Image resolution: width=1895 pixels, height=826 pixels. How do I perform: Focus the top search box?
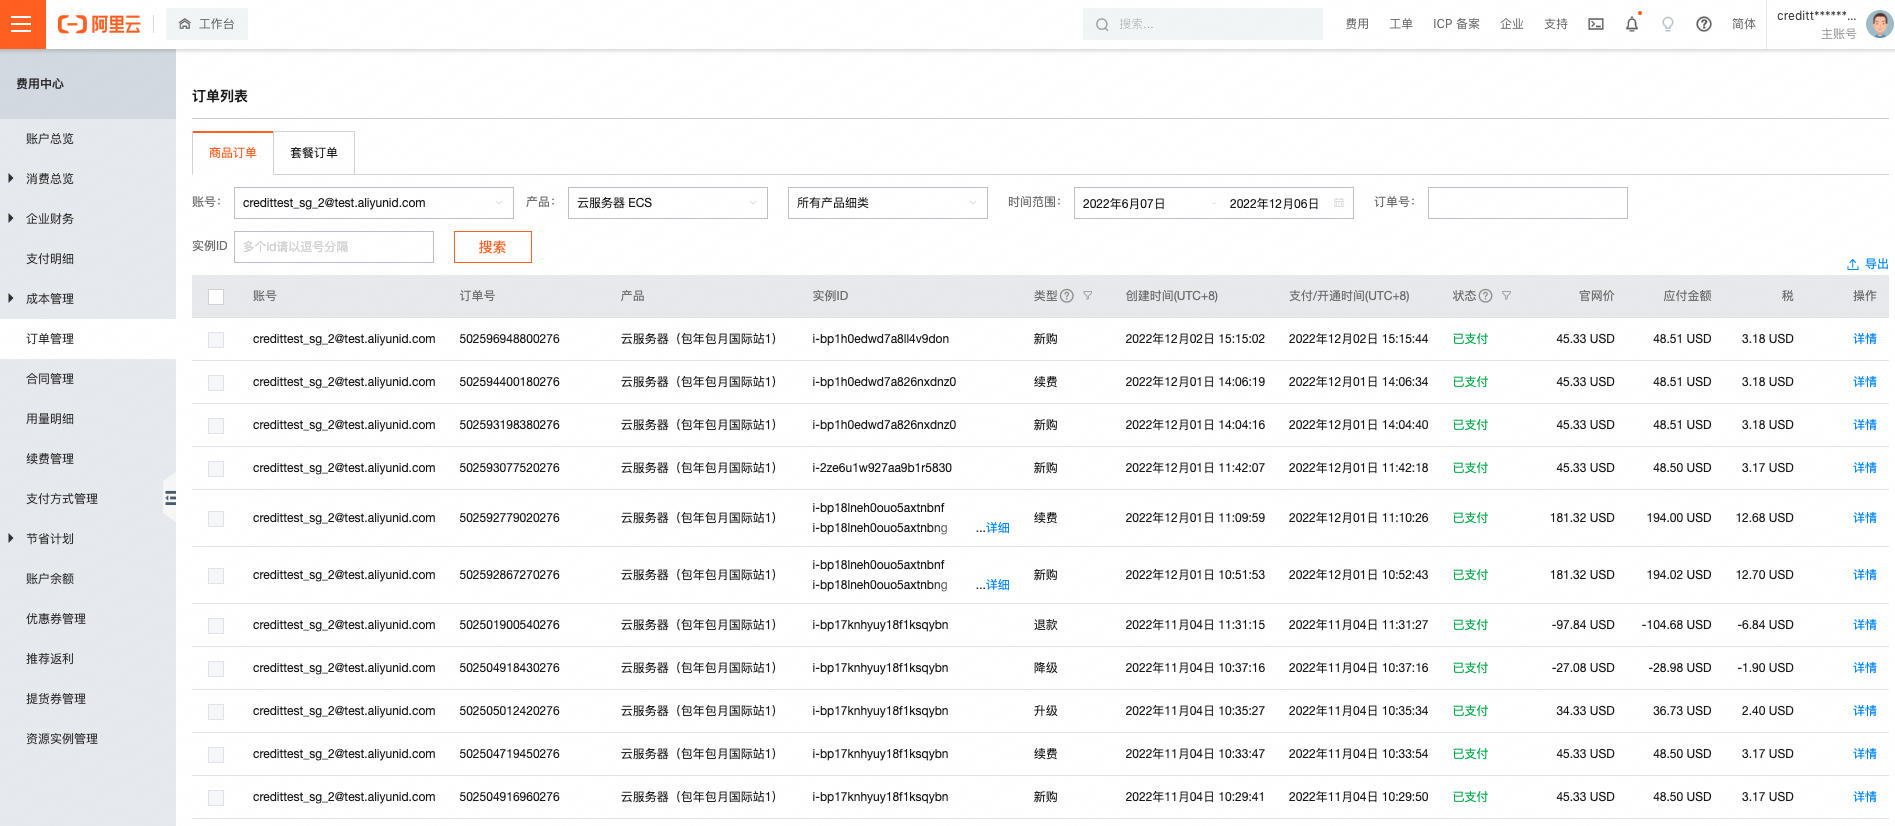point(1203,24)
